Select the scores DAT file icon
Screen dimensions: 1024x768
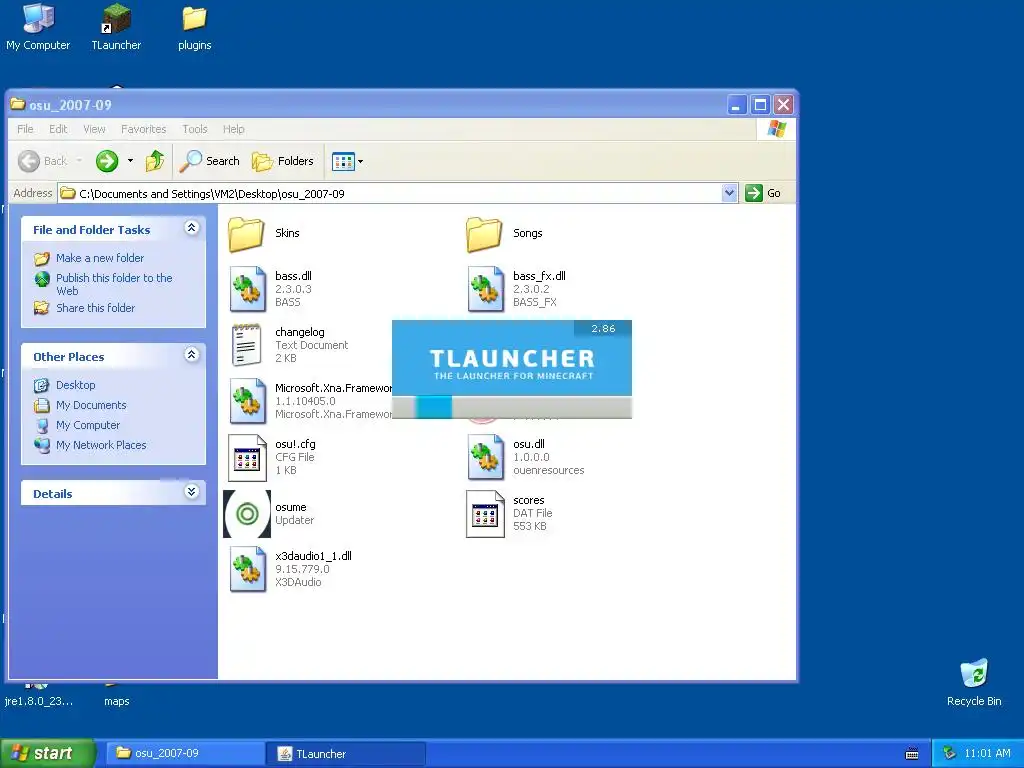pyautogui.click(x=485, y=514)
